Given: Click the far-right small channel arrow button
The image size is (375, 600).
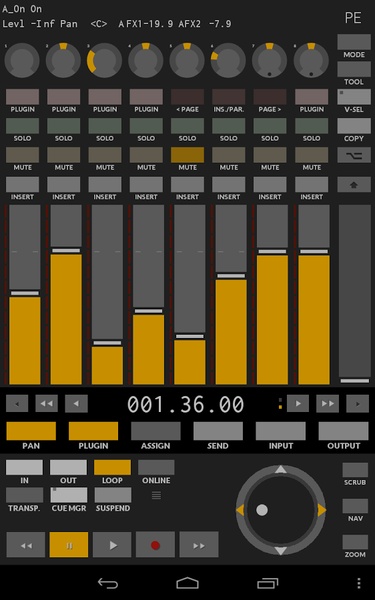Looking at the screenshot, I should 357,403.
